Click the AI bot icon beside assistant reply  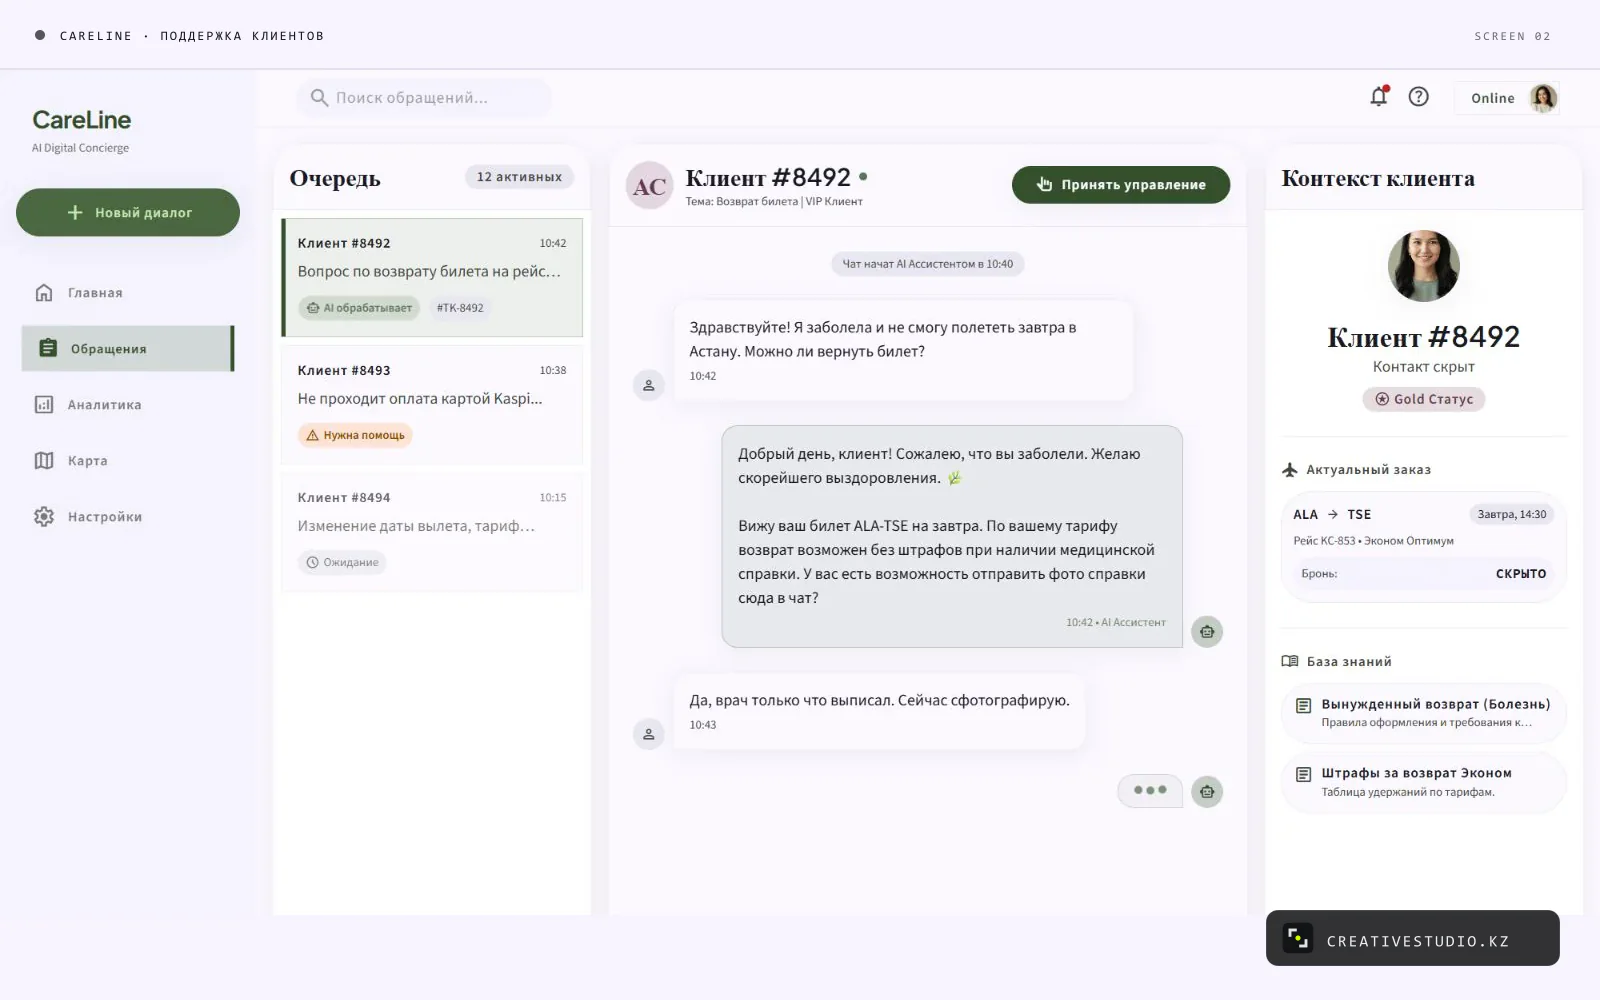tap(1207, 631)
